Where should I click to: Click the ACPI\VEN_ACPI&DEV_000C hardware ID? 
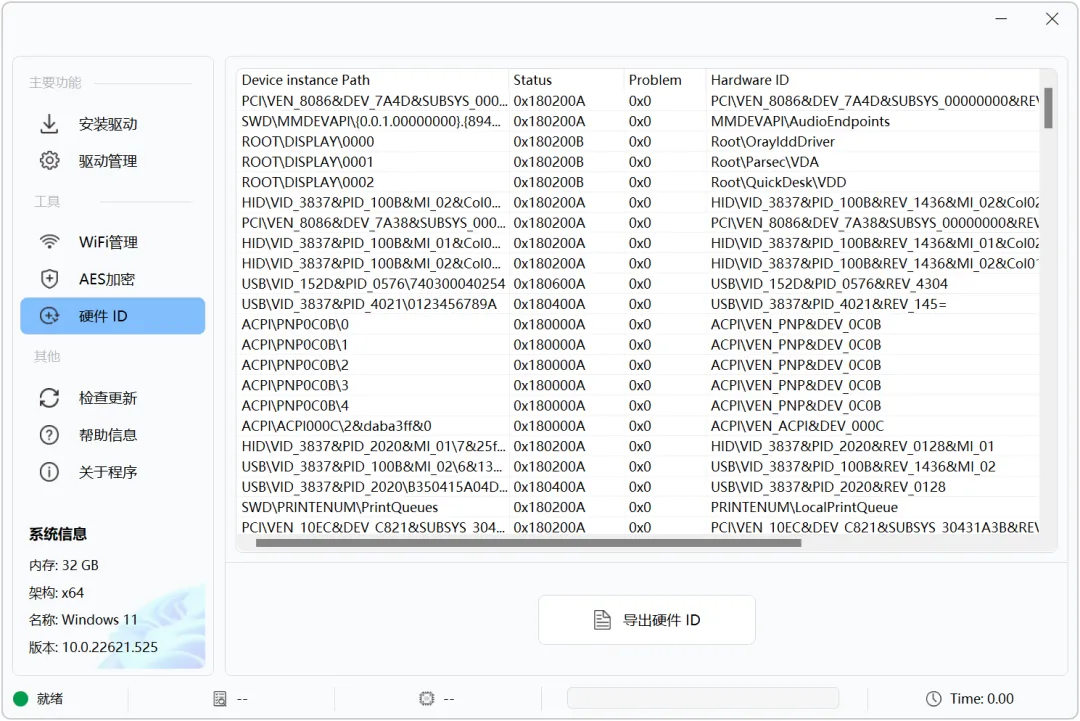(x=797, y=426)
